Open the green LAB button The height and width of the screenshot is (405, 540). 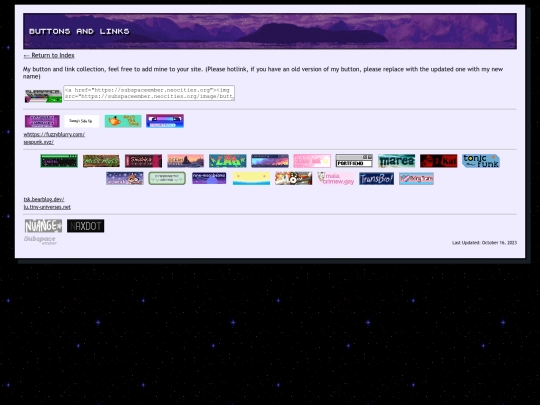click(228, 161)
